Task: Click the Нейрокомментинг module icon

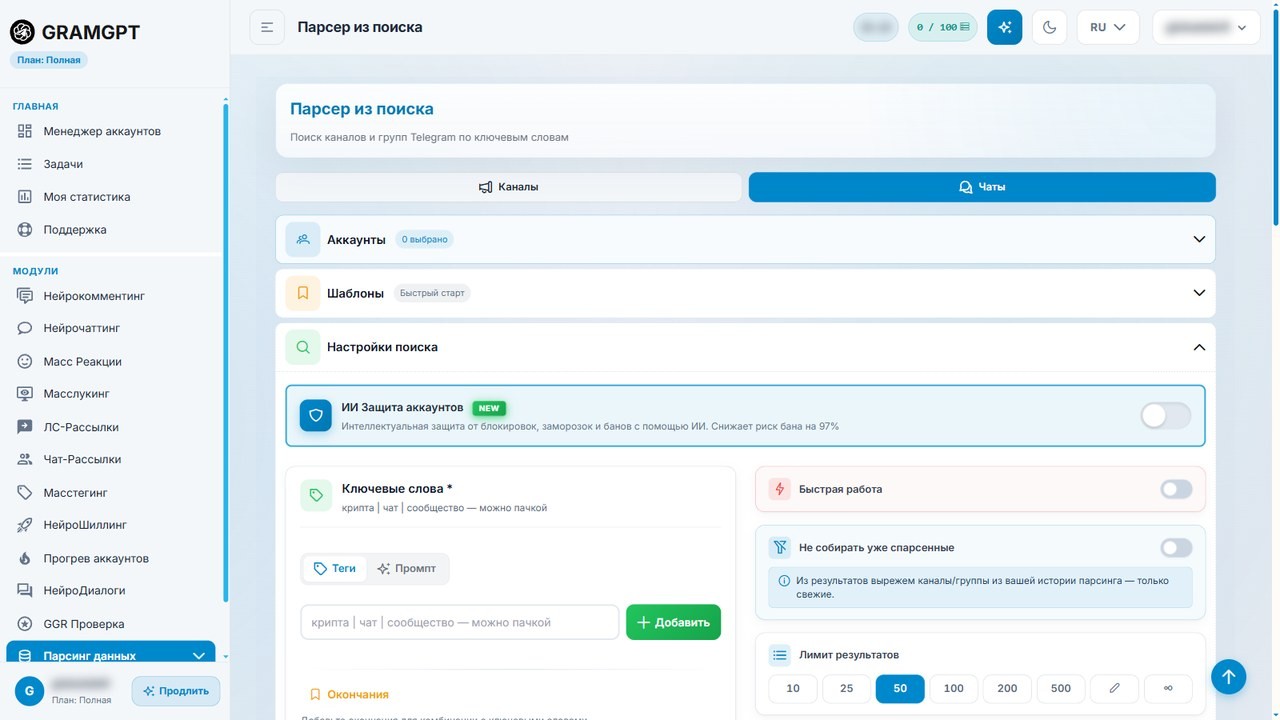Action: 25,296
